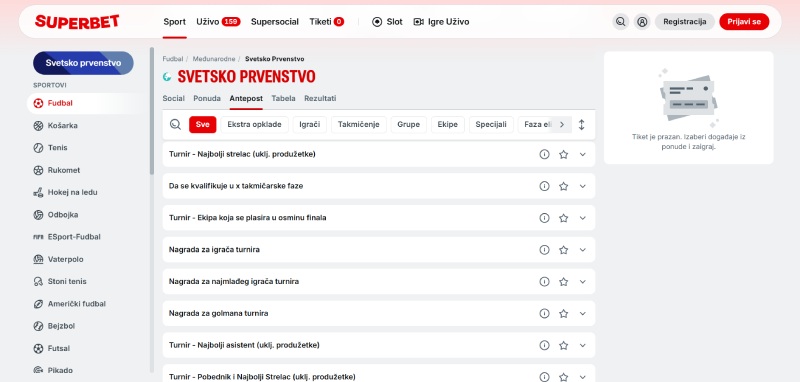
Task: Favorite Nagrada za igrača turnira star
Action: 563,250
